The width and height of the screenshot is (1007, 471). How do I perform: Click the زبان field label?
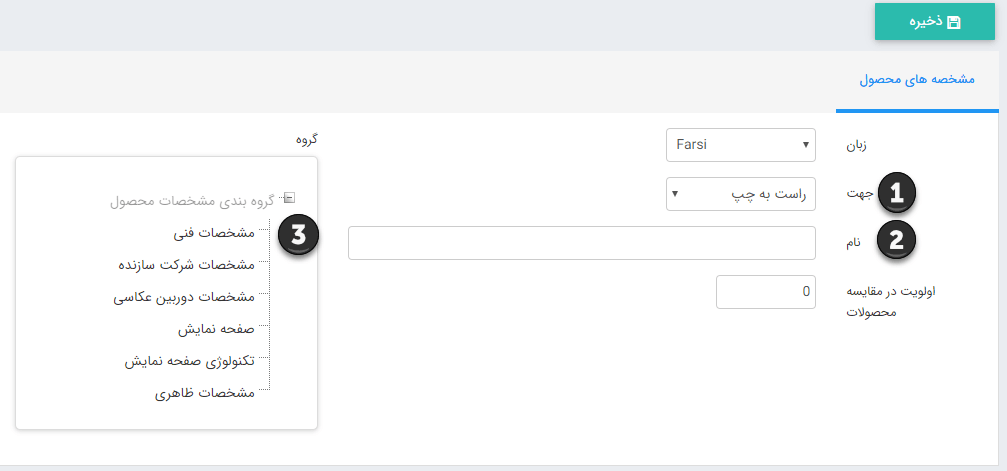856,145
